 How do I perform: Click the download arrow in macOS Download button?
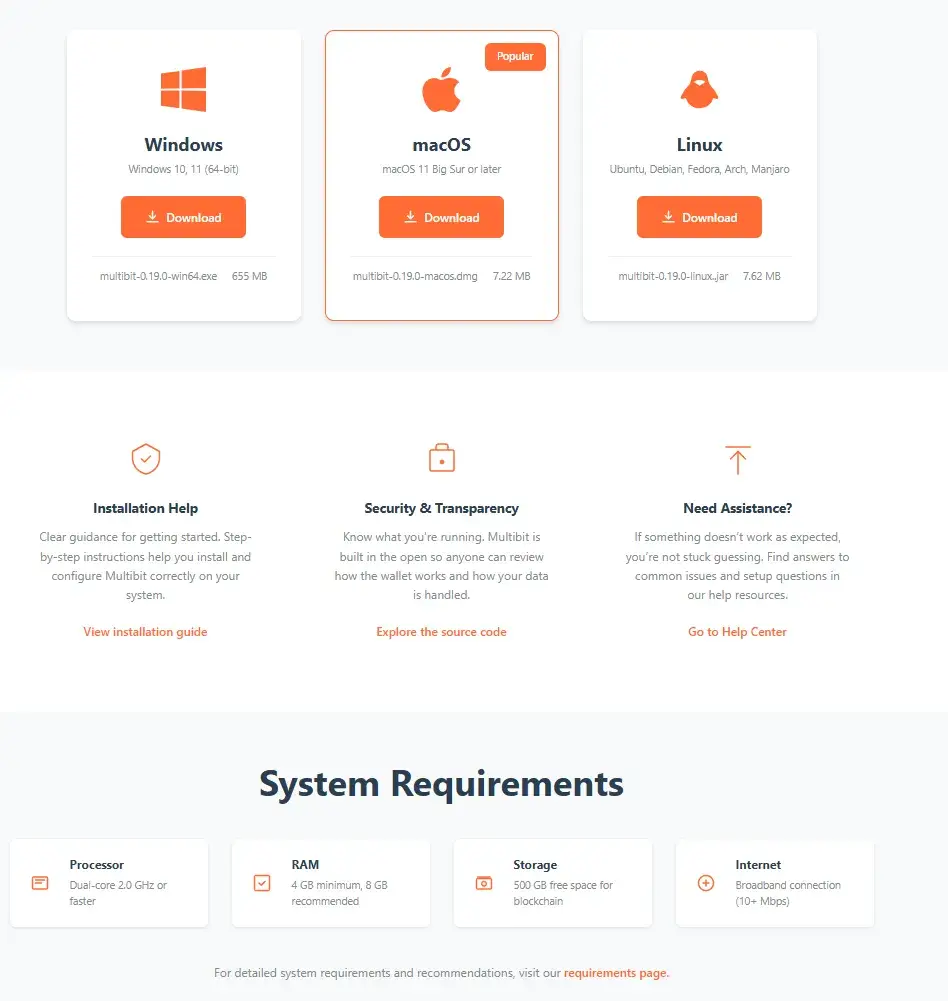coord(410,217)
